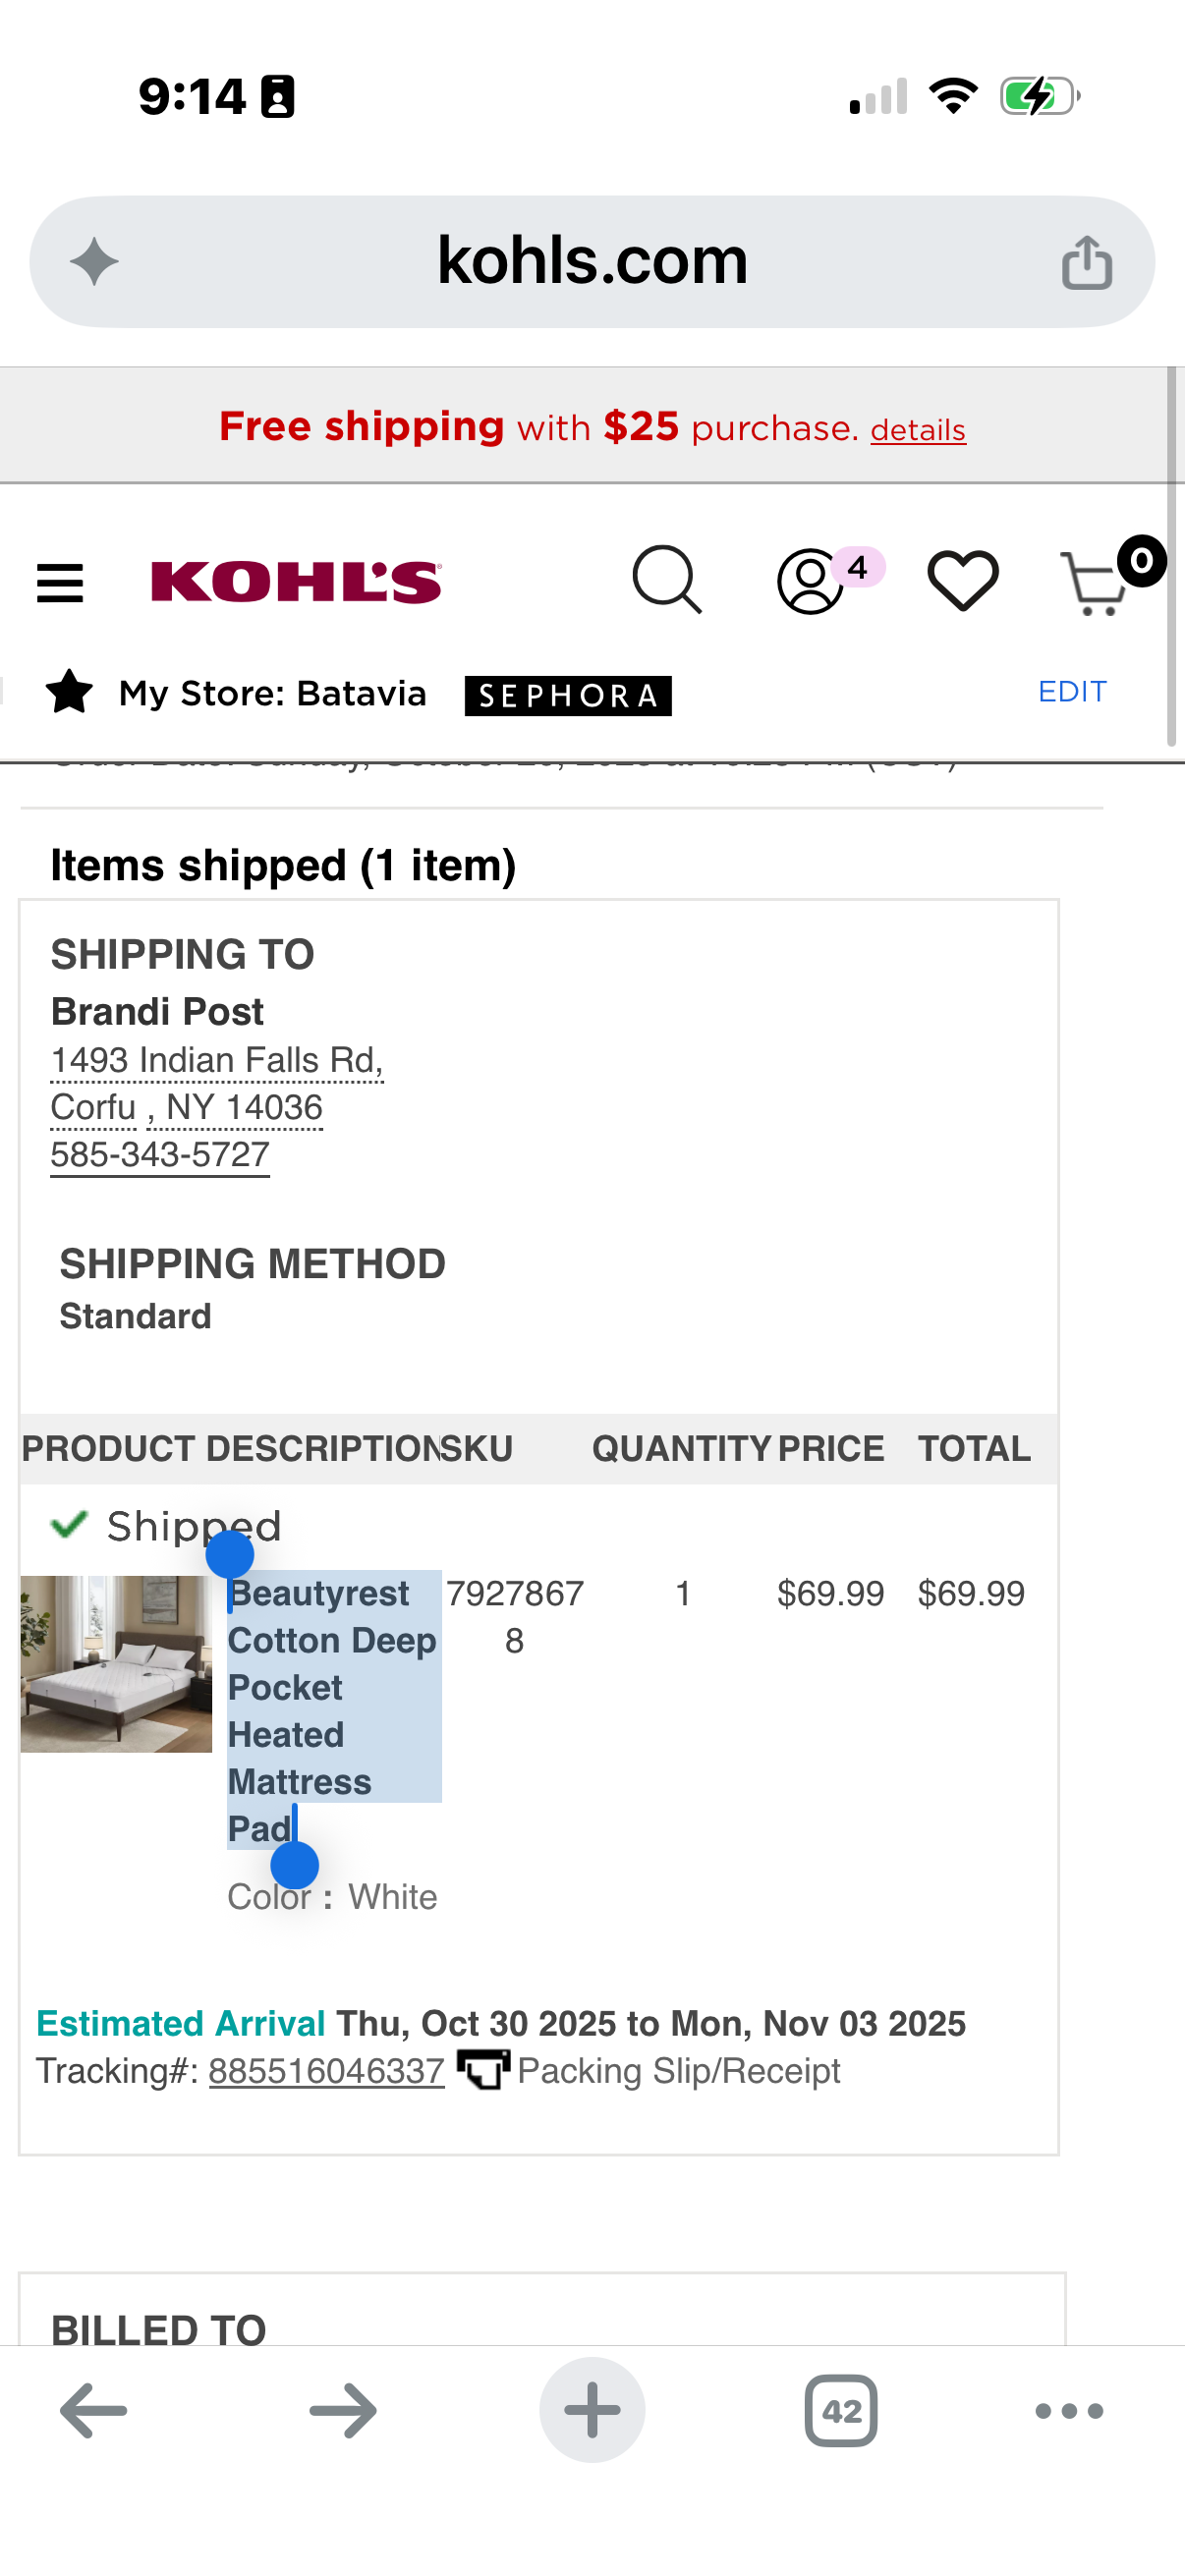This screenshot has width=1185, height=2576.
Task: Open the account profile icon
Action: point(810,581)
